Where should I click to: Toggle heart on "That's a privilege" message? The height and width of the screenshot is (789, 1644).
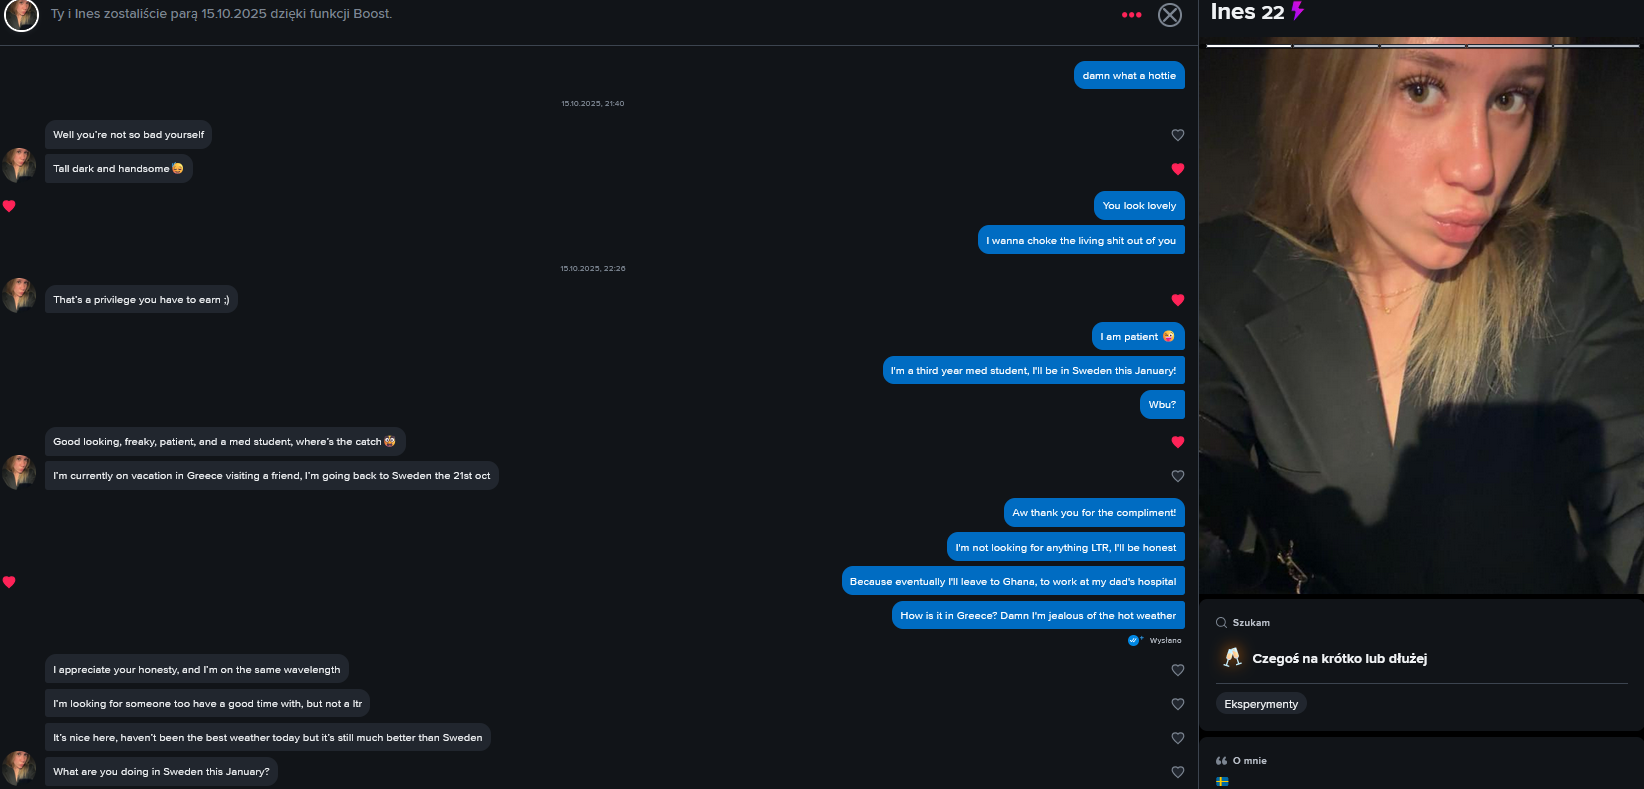(1178, 300)
